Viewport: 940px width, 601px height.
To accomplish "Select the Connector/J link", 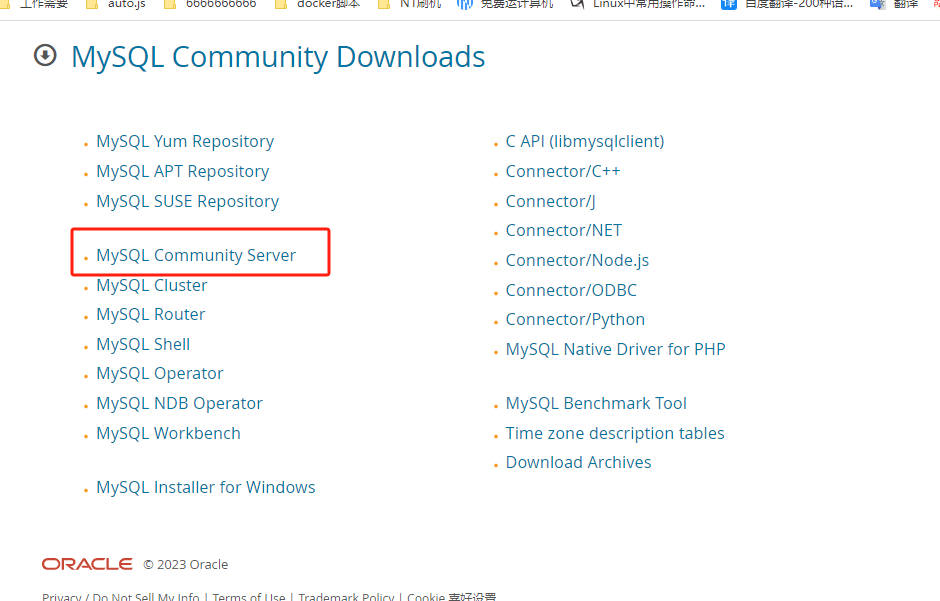I will [550, 201].
